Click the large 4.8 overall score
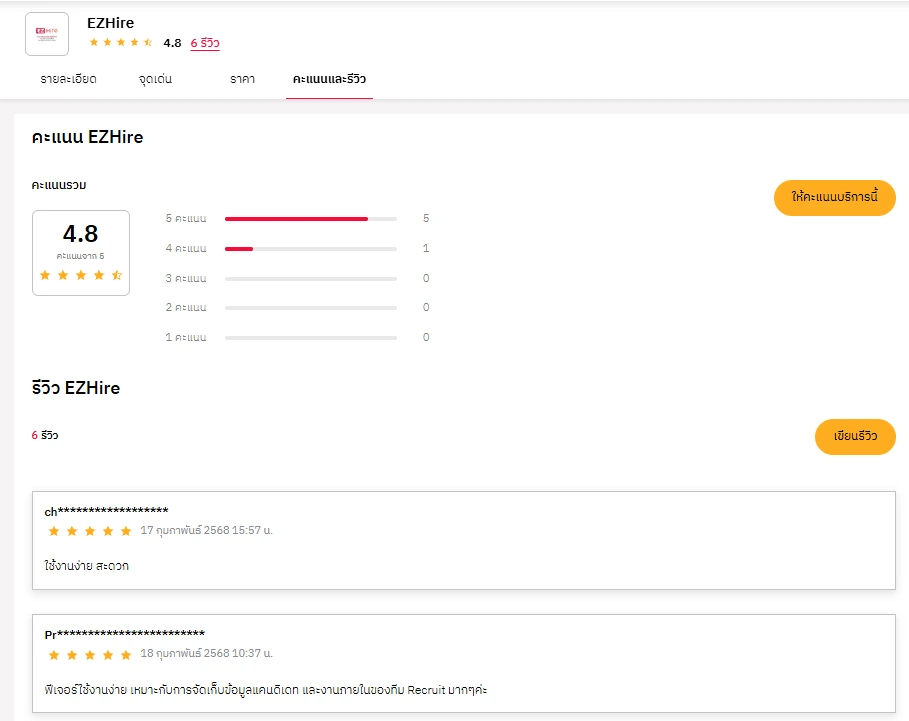Image resolution: width=909 pixels, height=721 pixels. (x=81, y=234)
